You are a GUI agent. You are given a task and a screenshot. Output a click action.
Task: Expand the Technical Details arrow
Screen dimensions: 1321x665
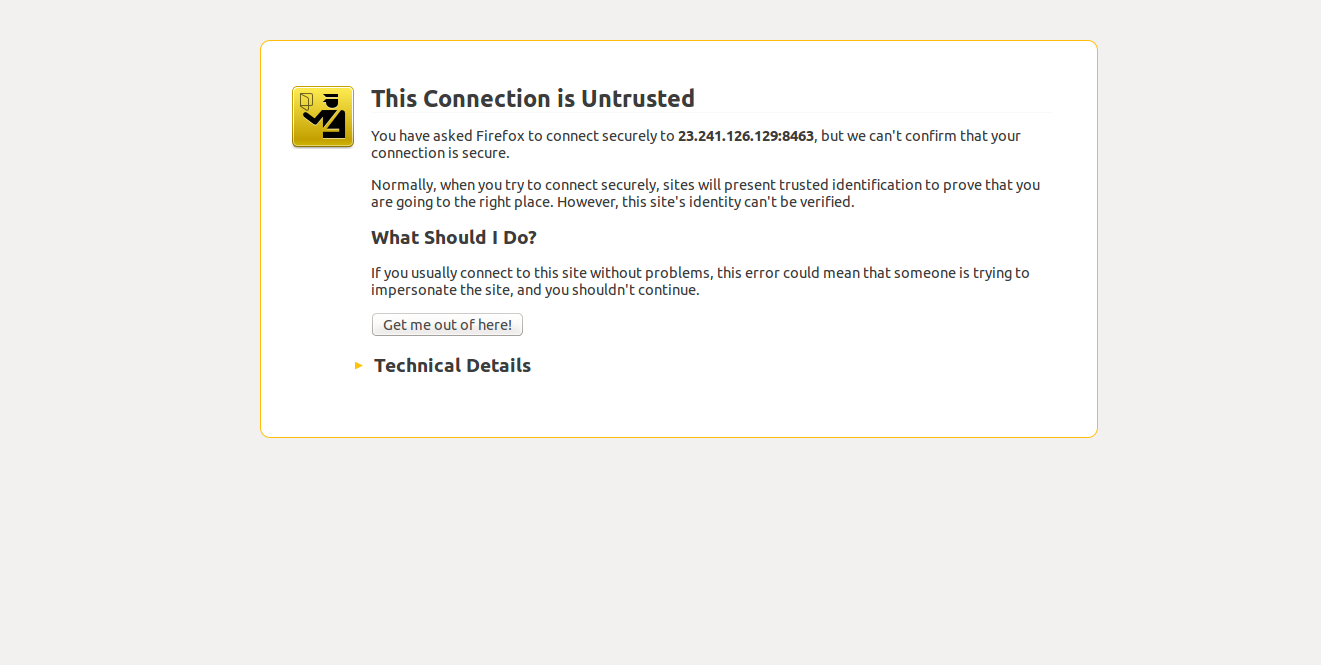tap(359, 366)
